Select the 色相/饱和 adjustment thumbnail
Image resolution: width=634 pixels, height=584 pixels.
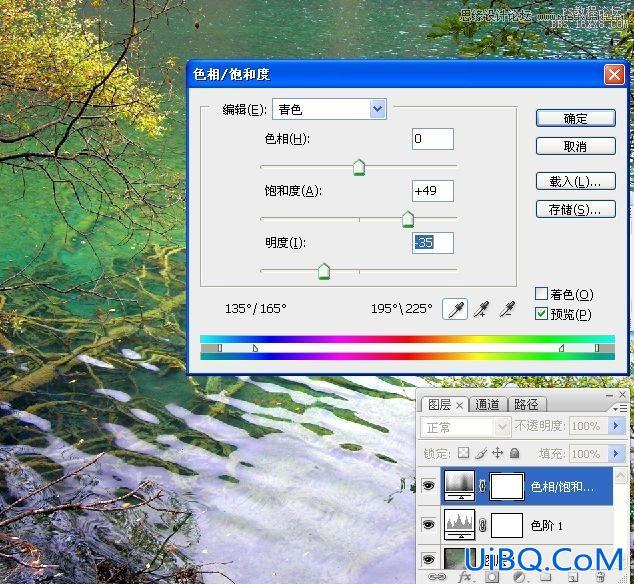(x=459, y=485)
